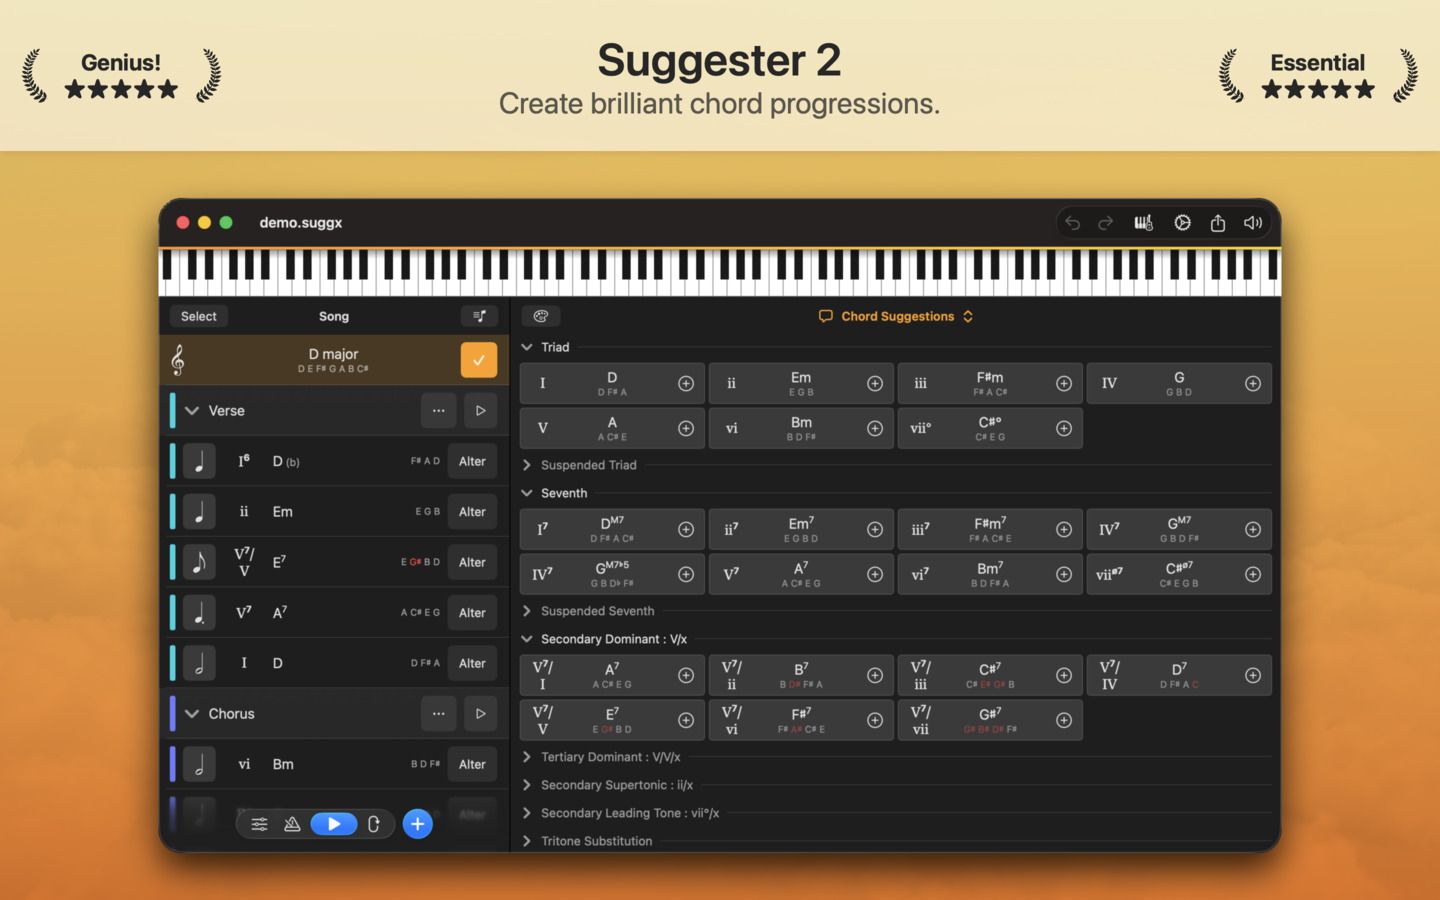Click the Select button
Image resolution: width=1440 pixels, height=900 pixels.
[199, 316]
